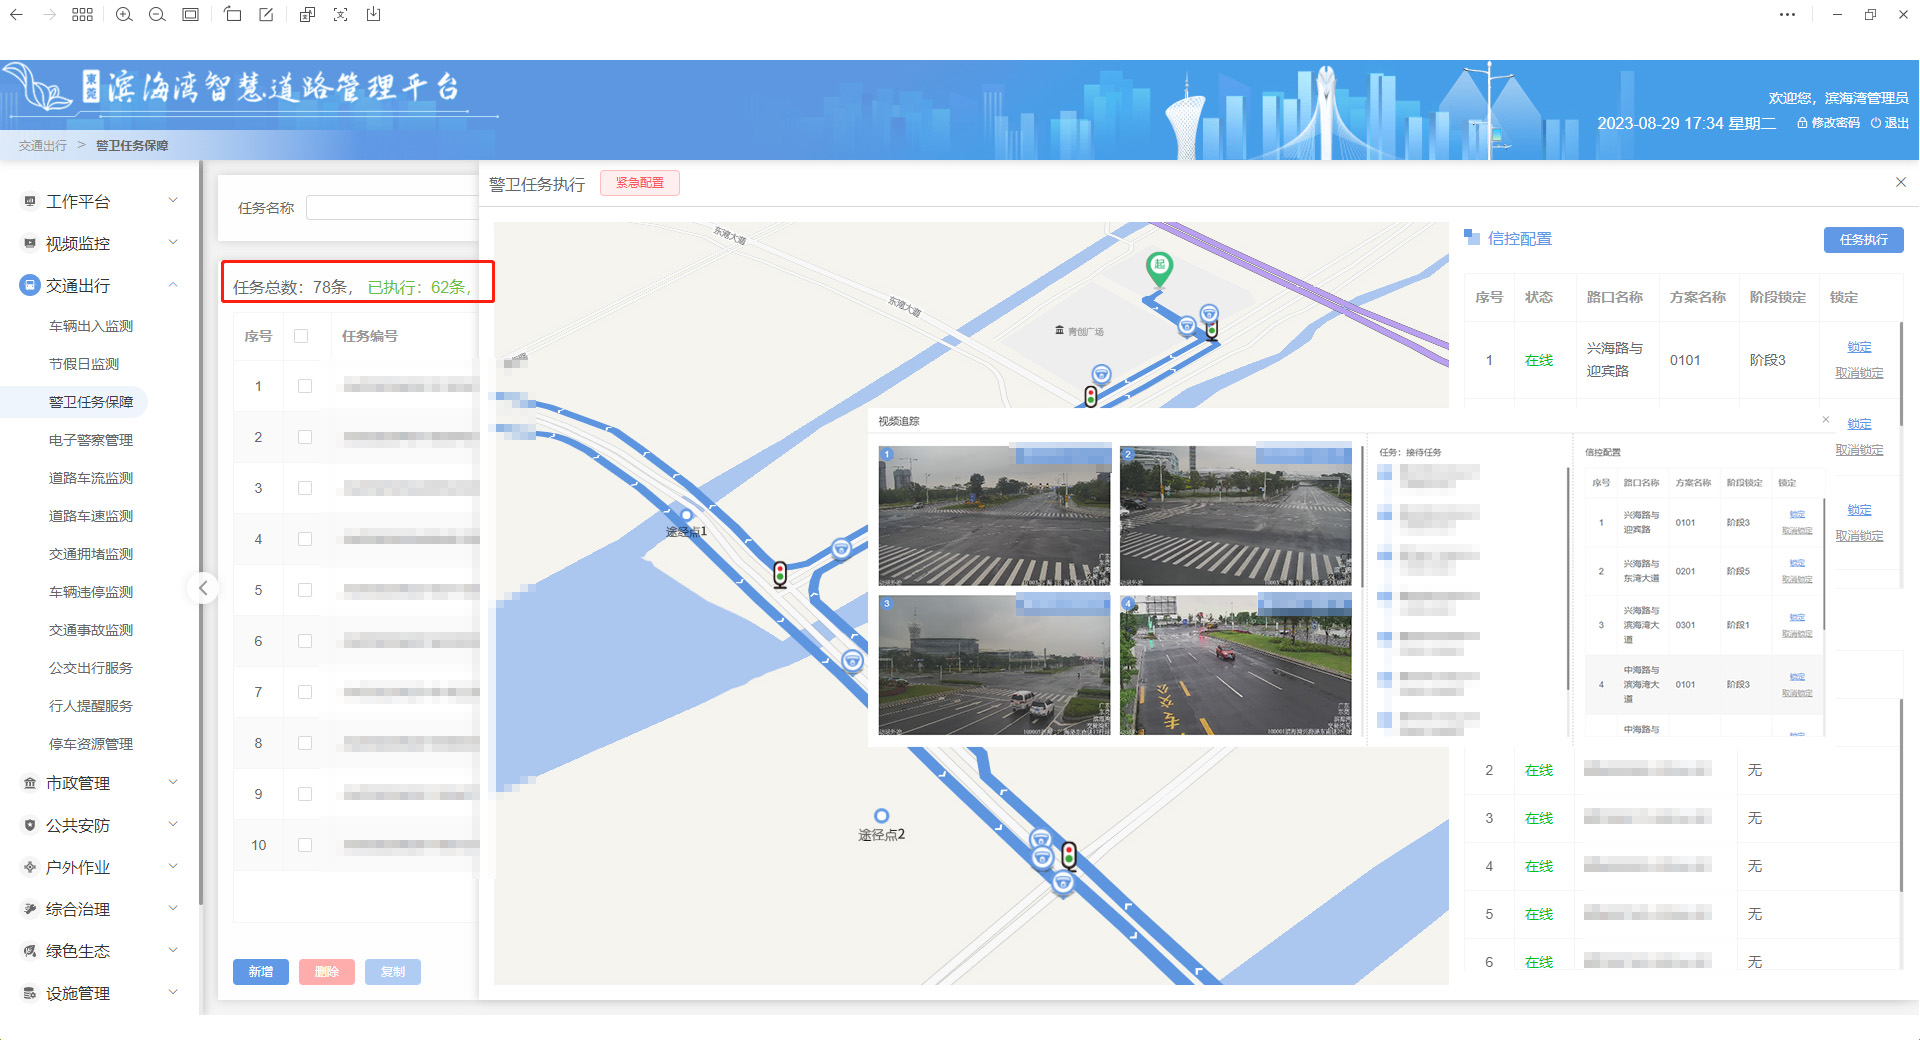Click the 退出 logout link
1920x1040 pixels.
(x=1890, y=123)
